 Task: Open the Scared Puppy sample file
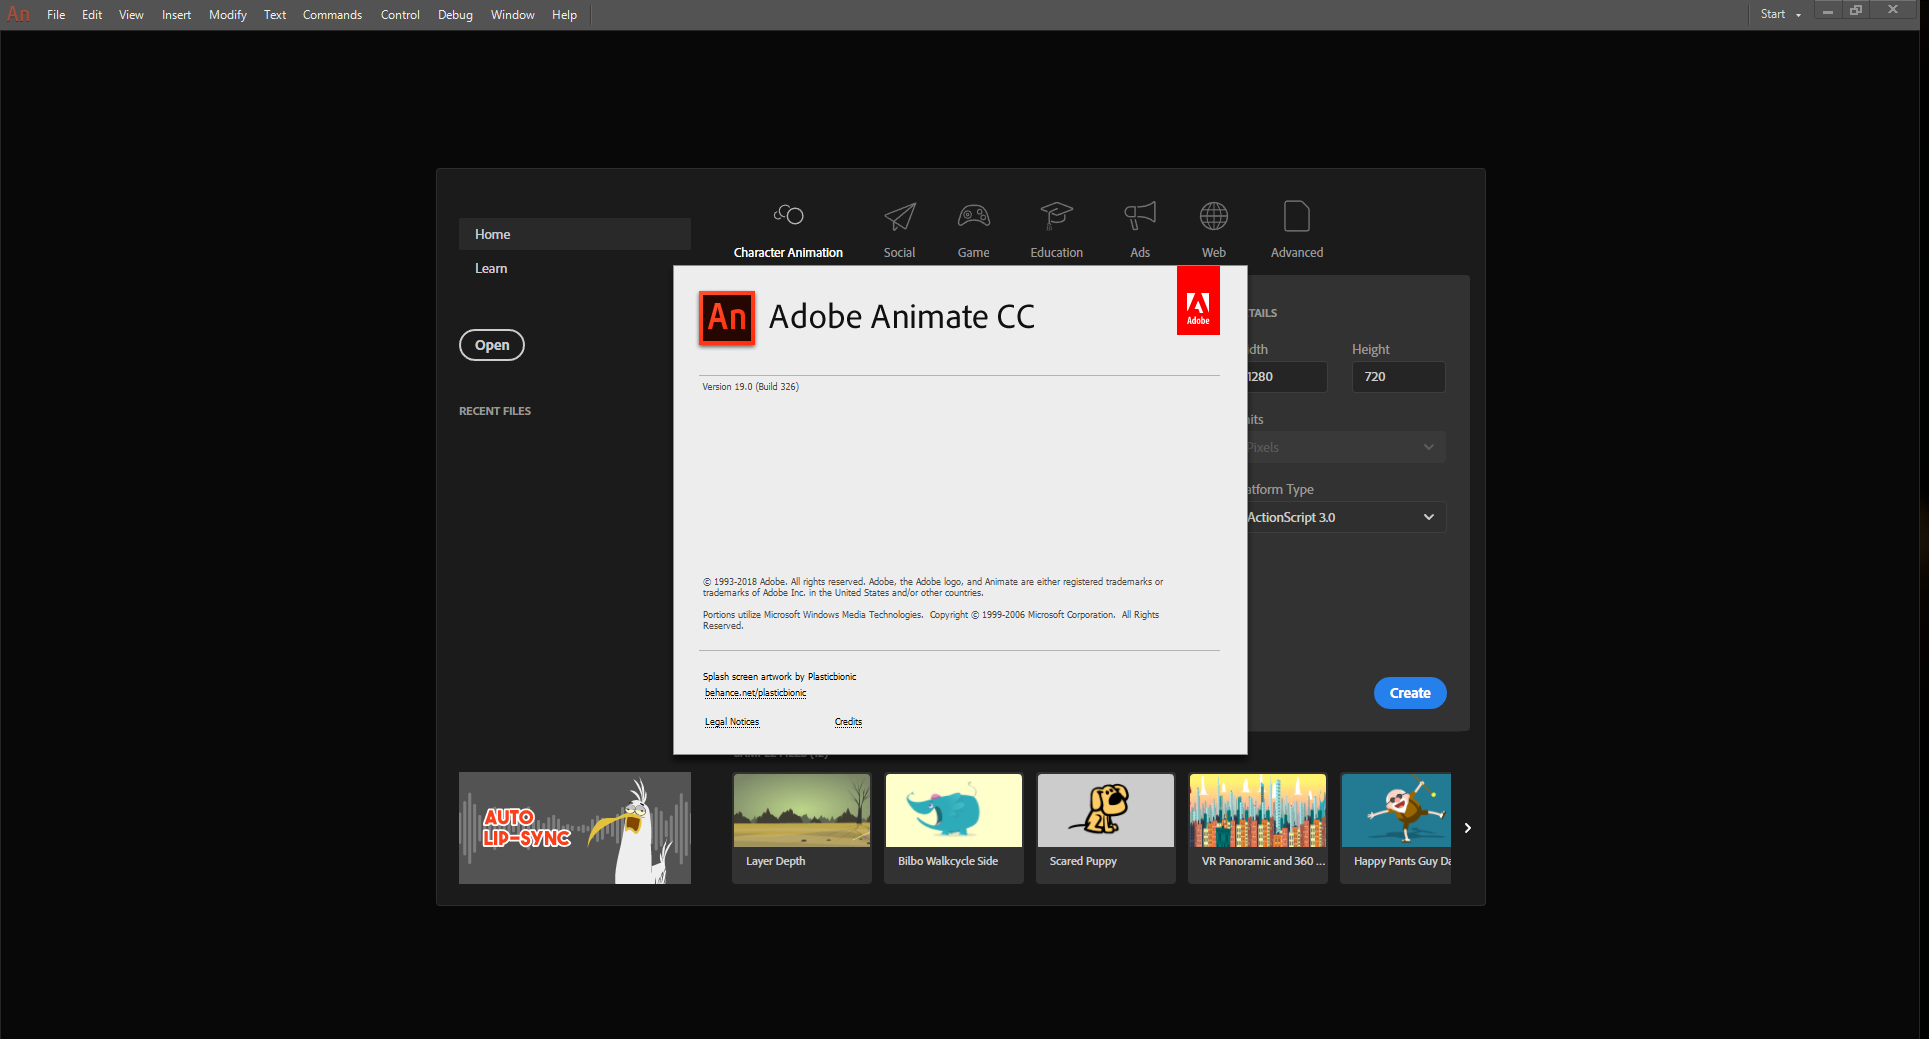[x=1105, y=828]
